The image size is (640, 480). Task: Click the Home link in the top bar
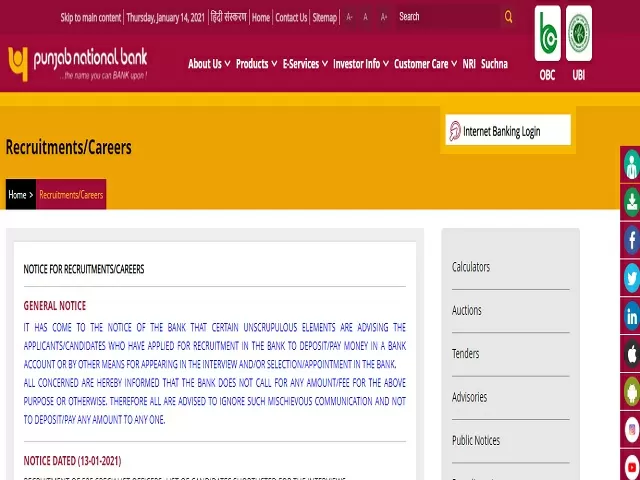[261, 18]
